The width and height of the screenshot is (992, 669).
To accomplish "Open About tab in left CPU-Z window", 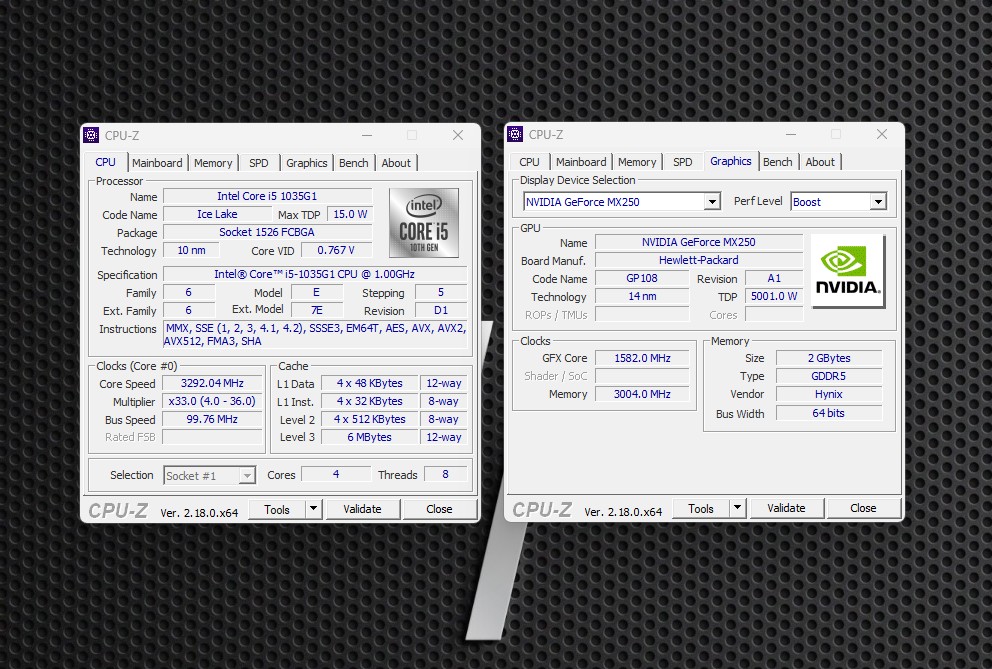I will pos(396,163).
